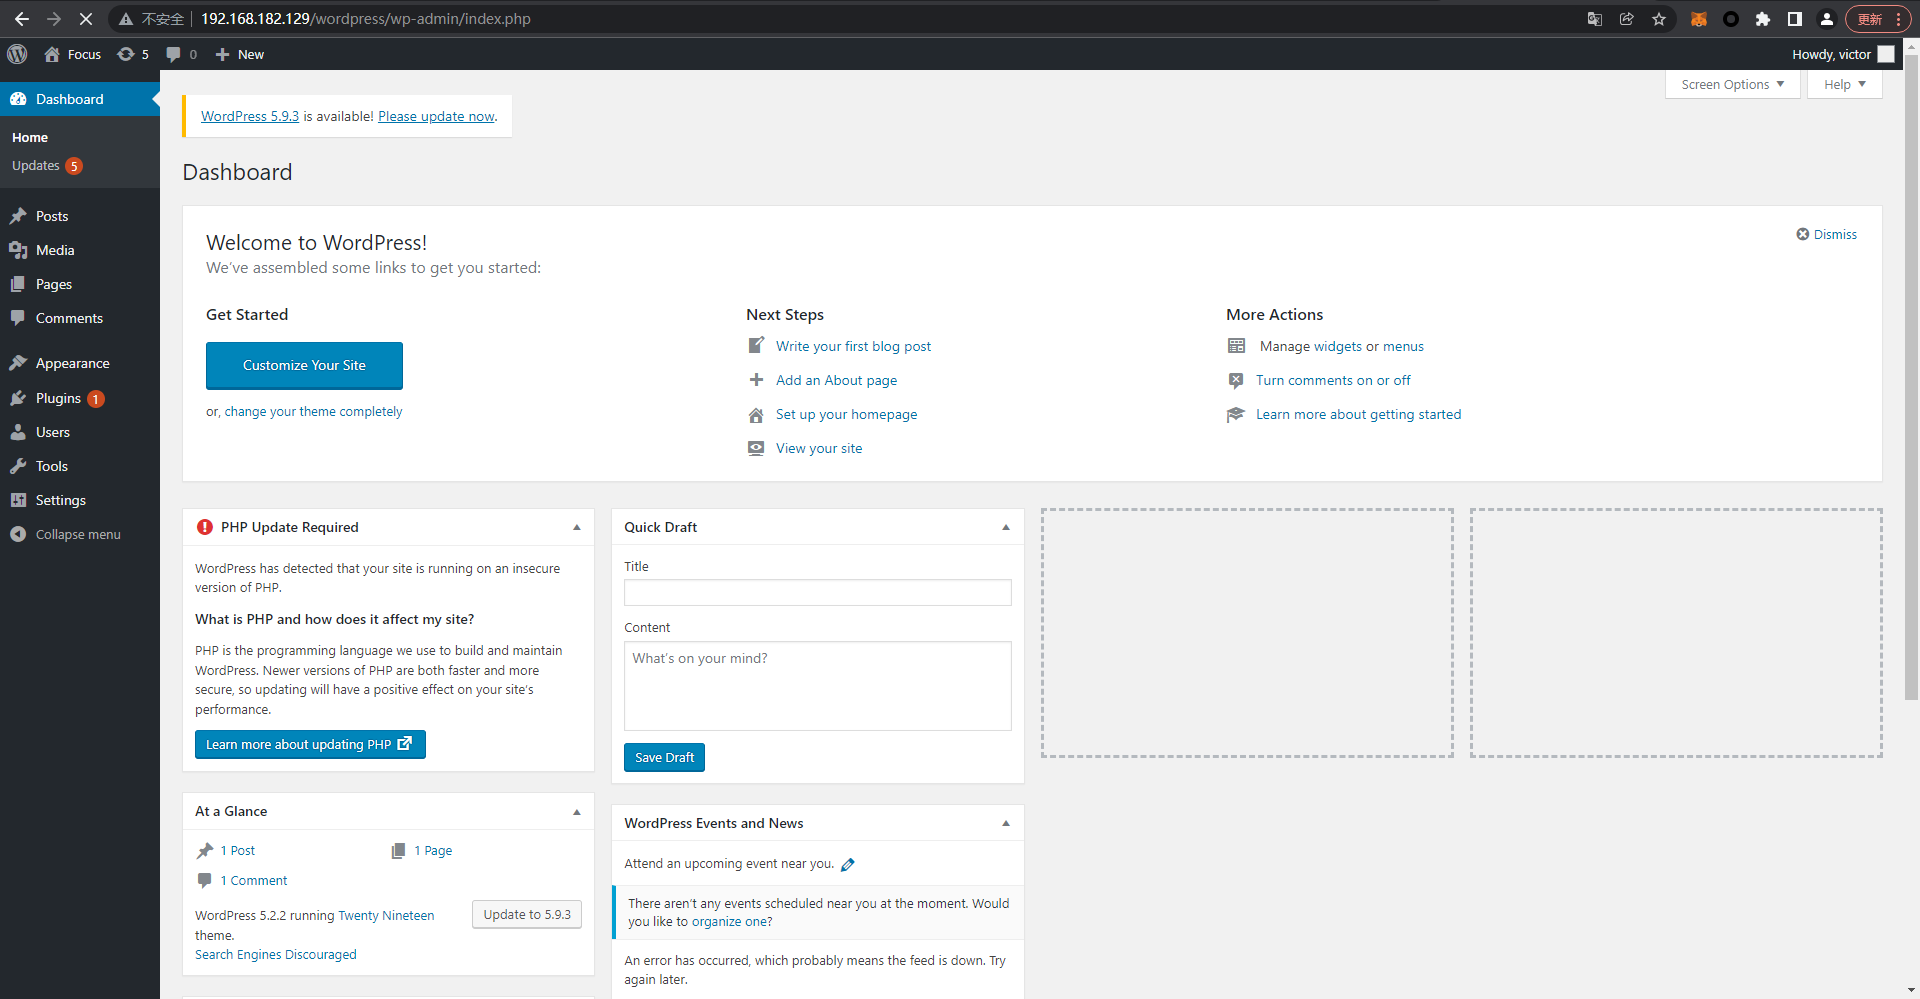1920x999 pixels.
Task: Open the Appearance menu item label
Action: (73, 363)
